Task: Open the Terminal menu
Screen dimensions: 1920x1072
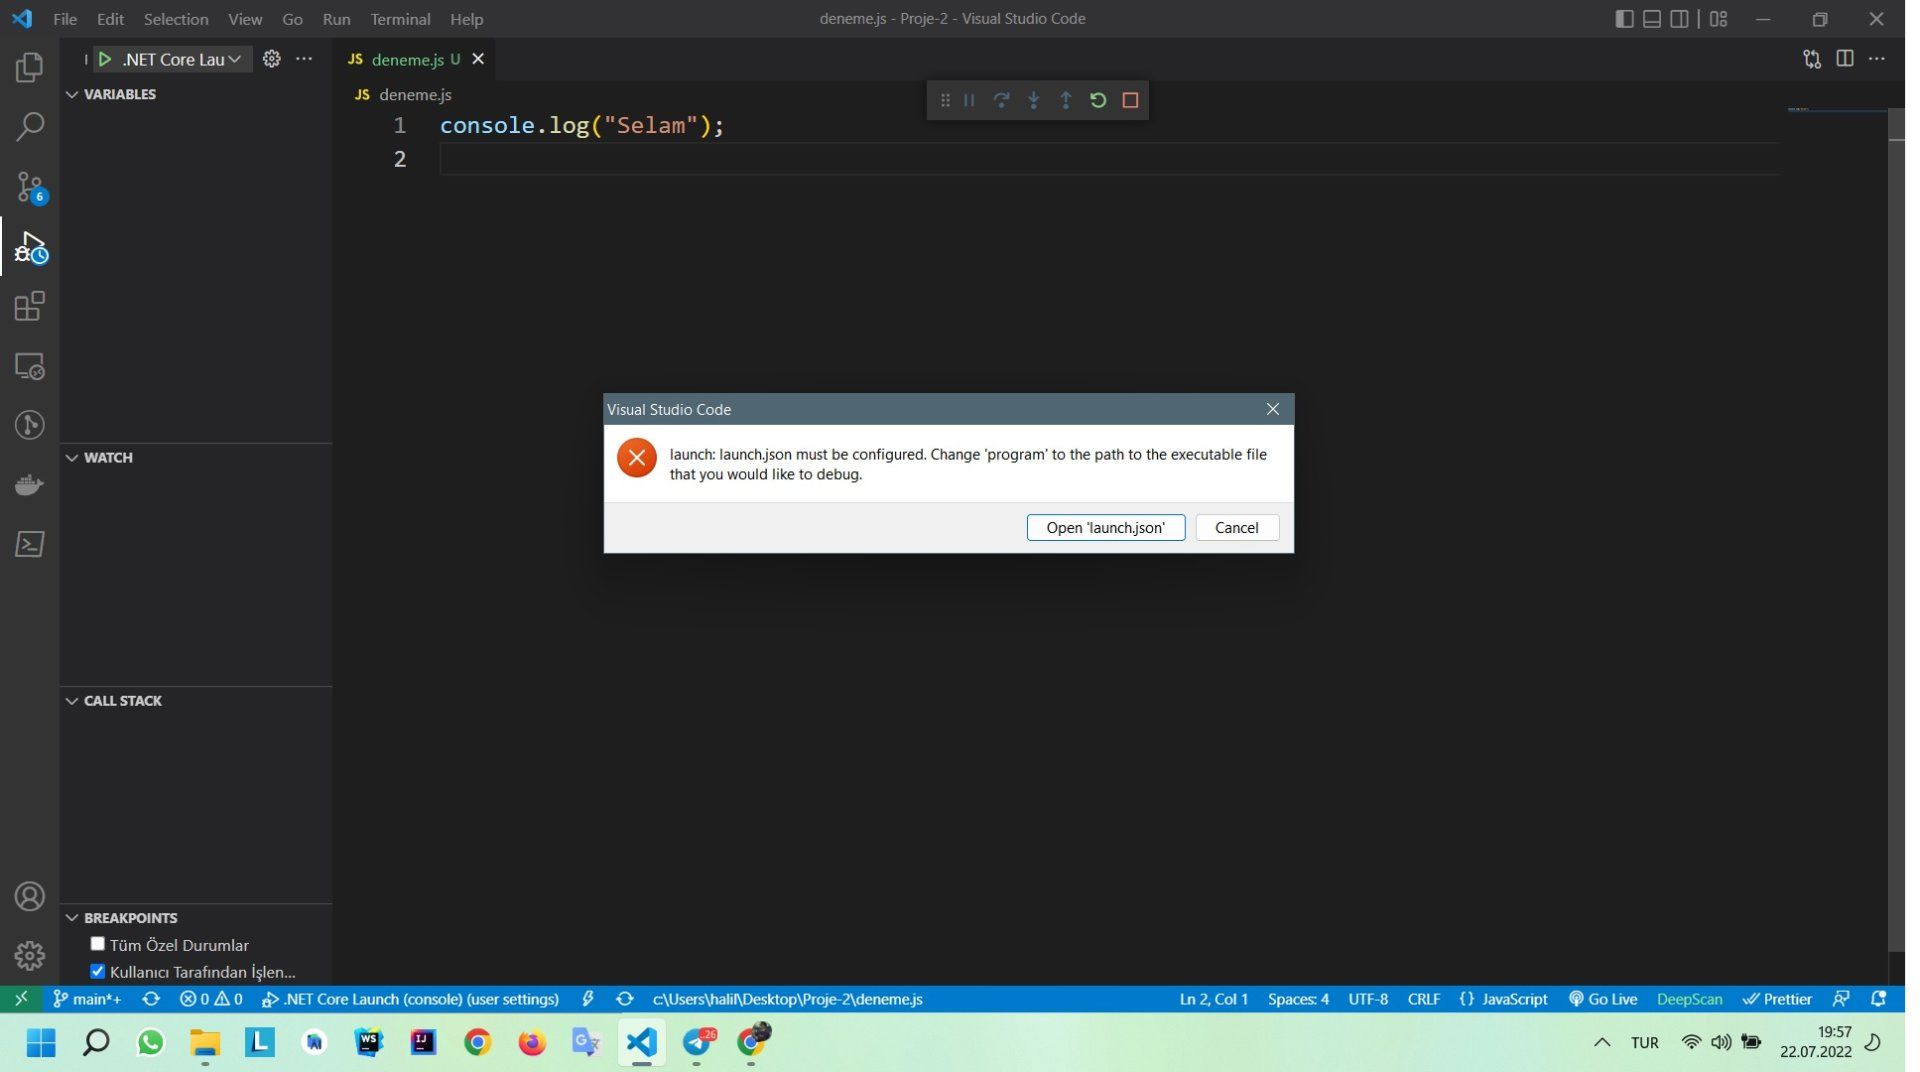Action: pos(400,19)
